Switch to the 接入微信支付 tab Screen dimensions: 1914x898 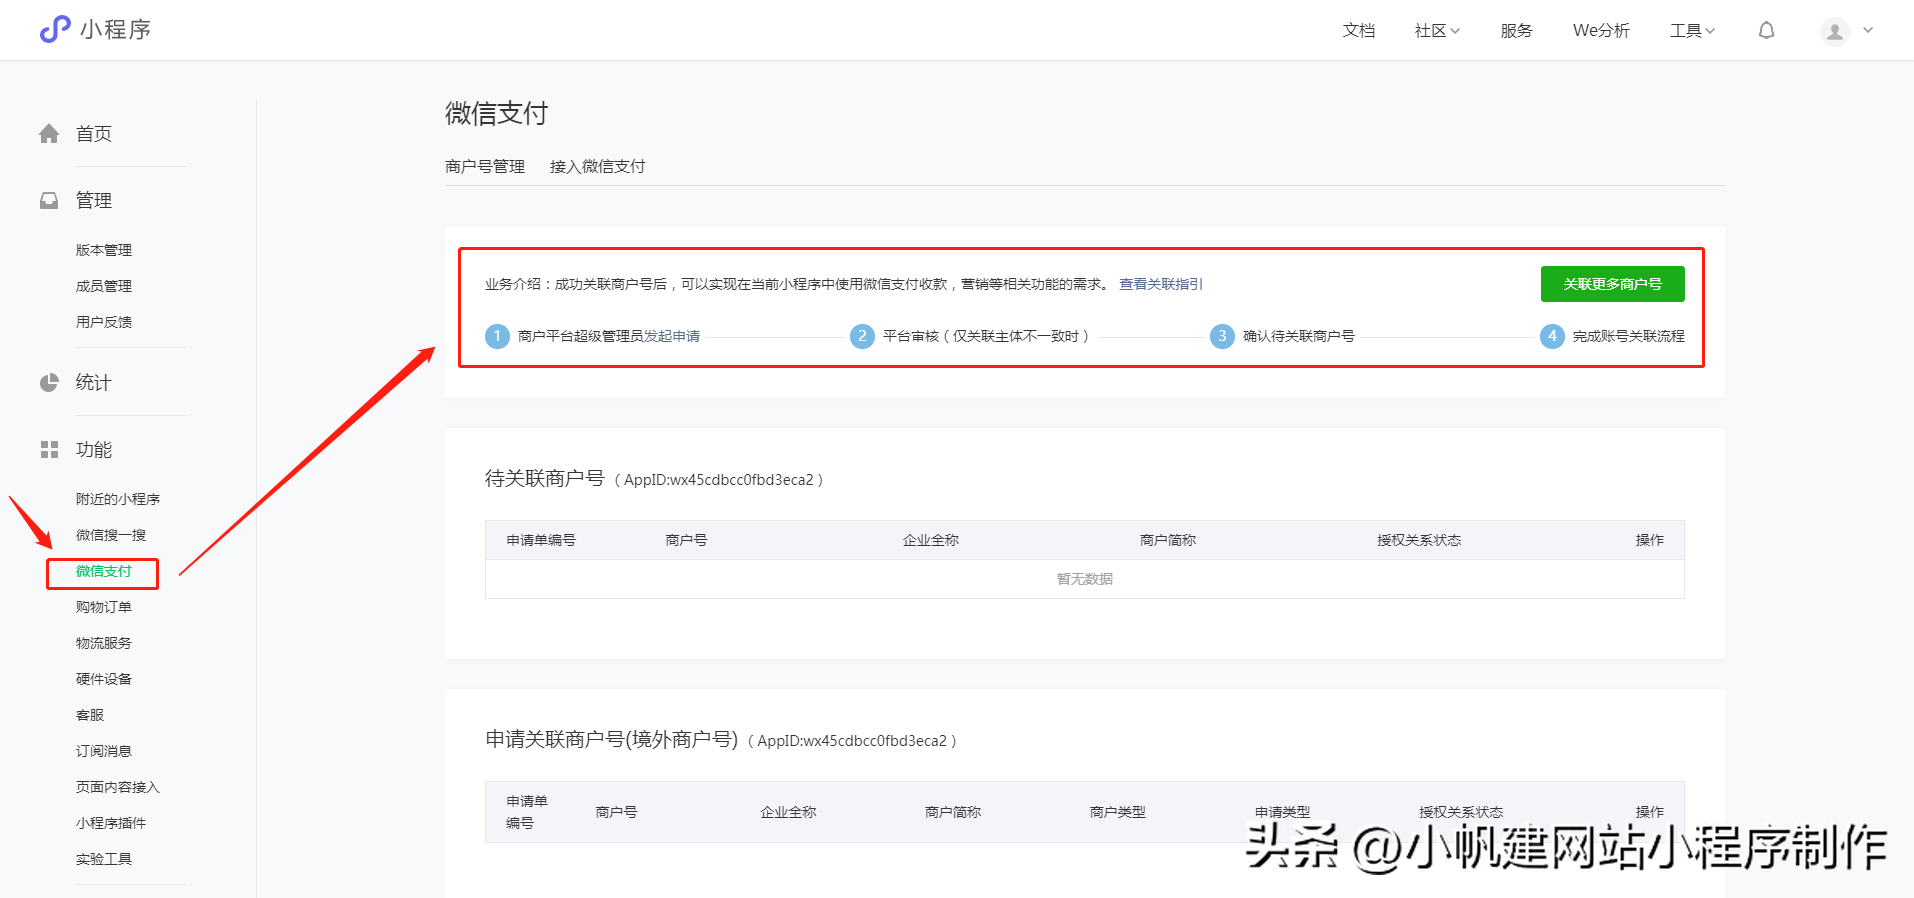(597, 166)
